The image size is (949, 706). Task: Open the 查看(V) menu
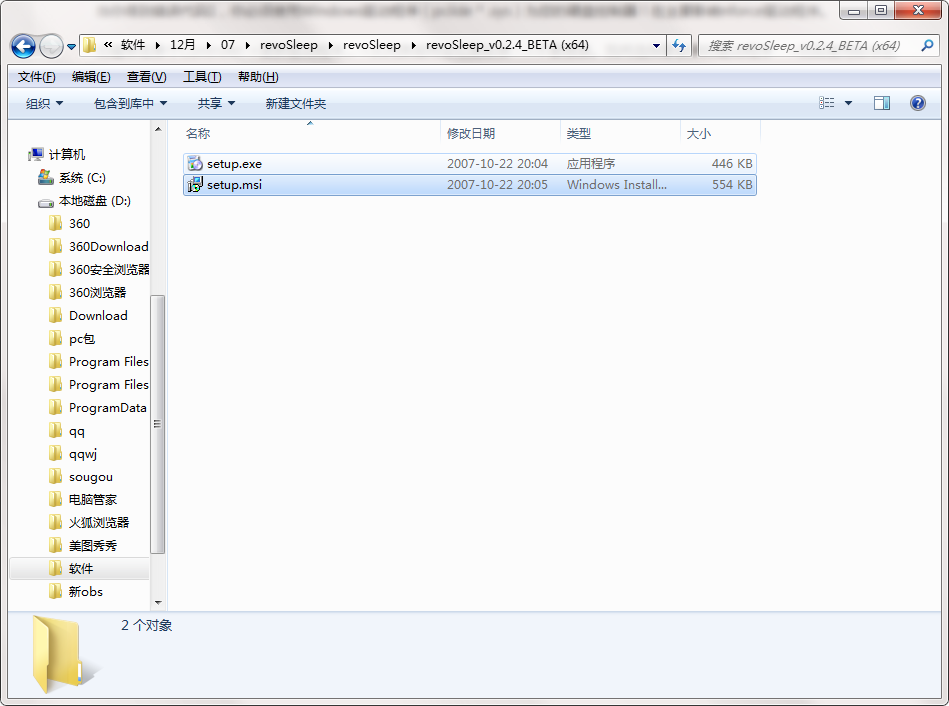[146, 77]
